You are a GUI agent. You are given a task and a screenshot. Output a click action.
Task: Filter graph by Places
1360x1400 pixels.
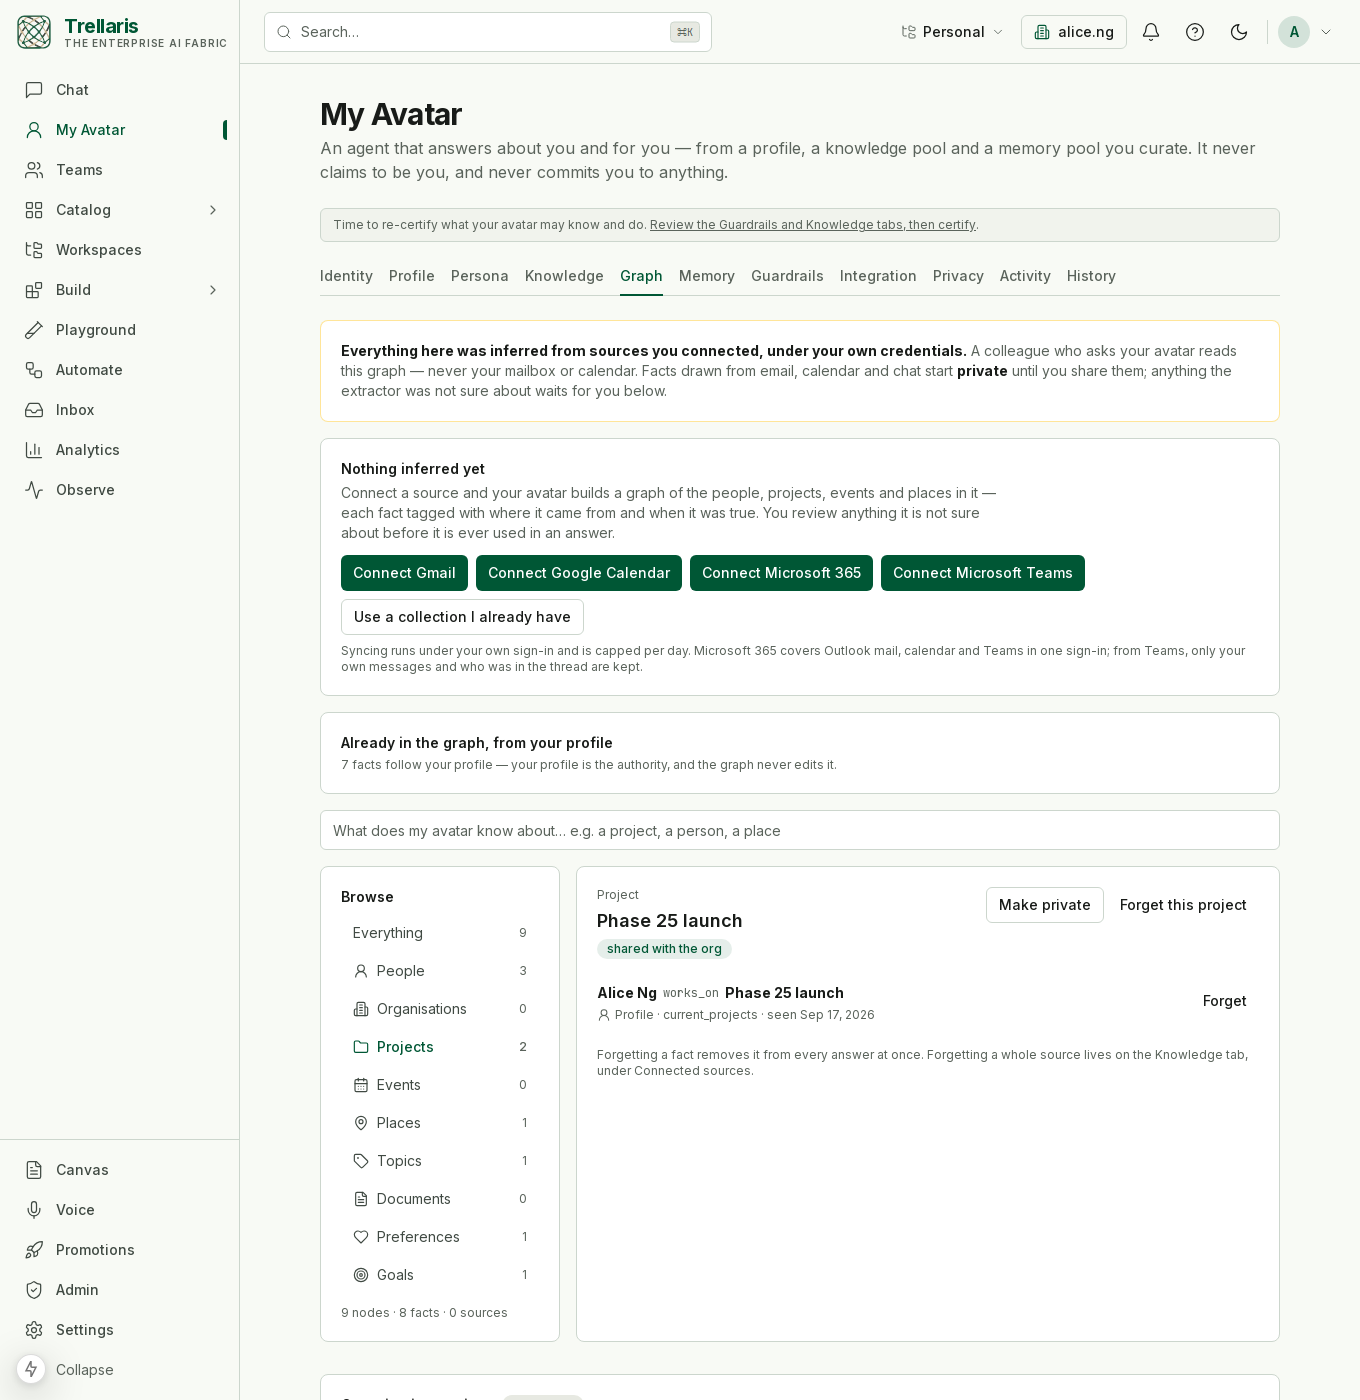click(x=440, y=1123)
